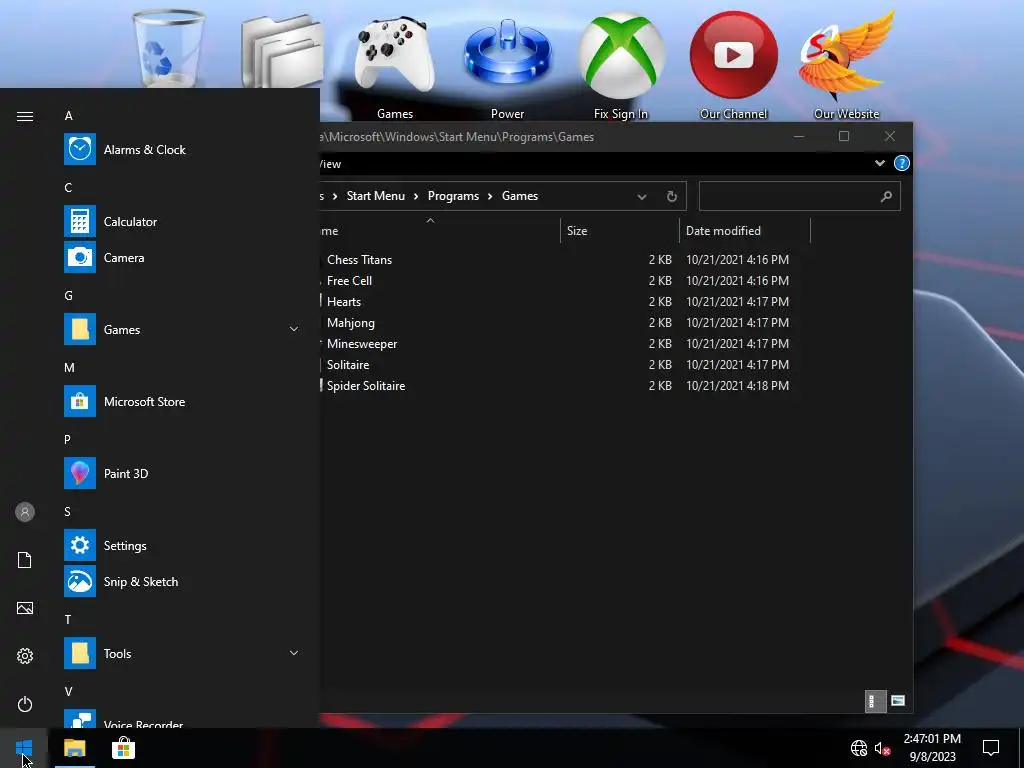Select the Recycle Bin desktop icon
Screen dimensions: 1024x768
[x=168, y=48]
